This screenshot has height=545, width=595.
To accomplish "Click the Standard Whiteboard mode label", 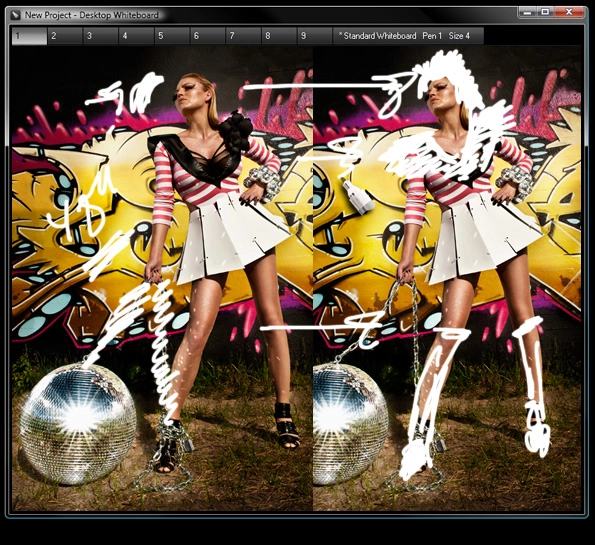I will 378,36.
